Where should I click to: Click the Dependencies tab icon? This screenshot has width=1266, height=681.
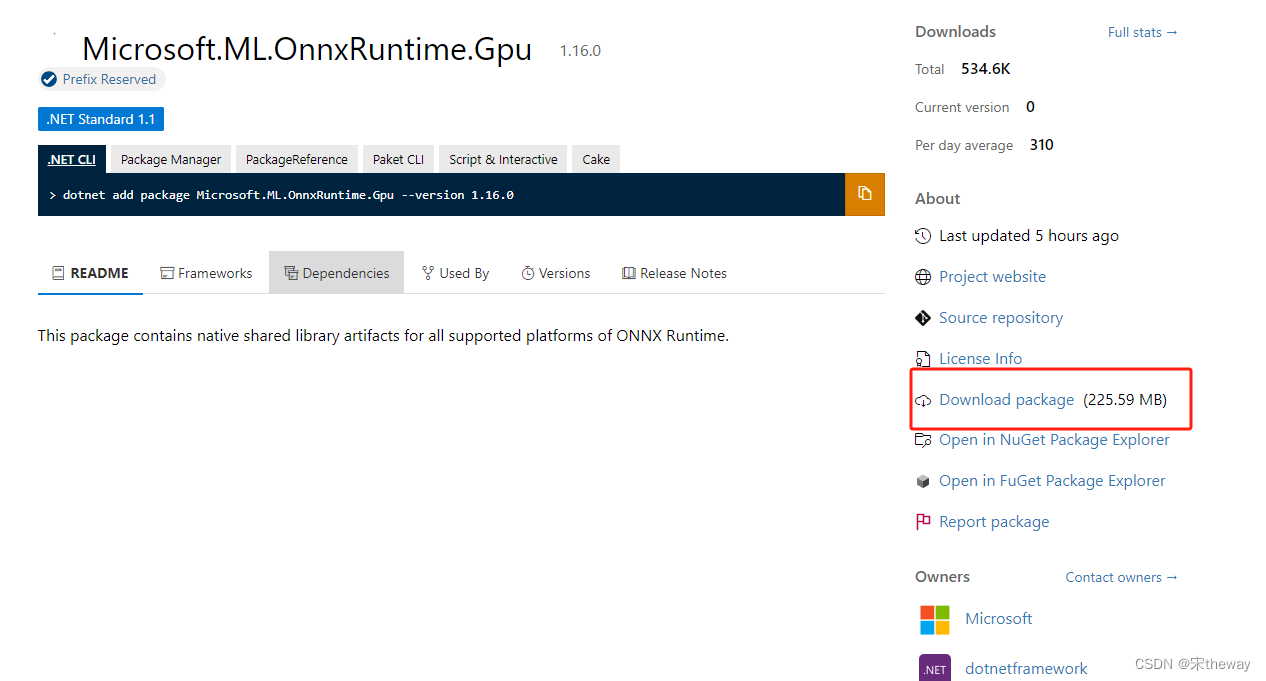291,273
